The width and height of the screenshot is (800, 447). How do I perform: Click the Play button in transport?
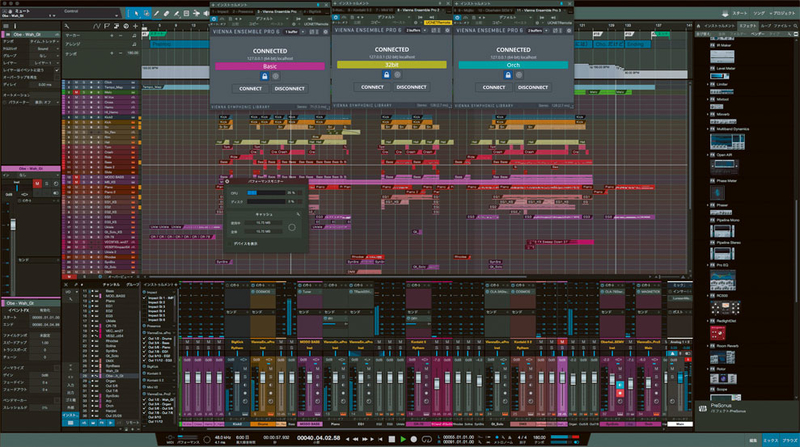403,439
